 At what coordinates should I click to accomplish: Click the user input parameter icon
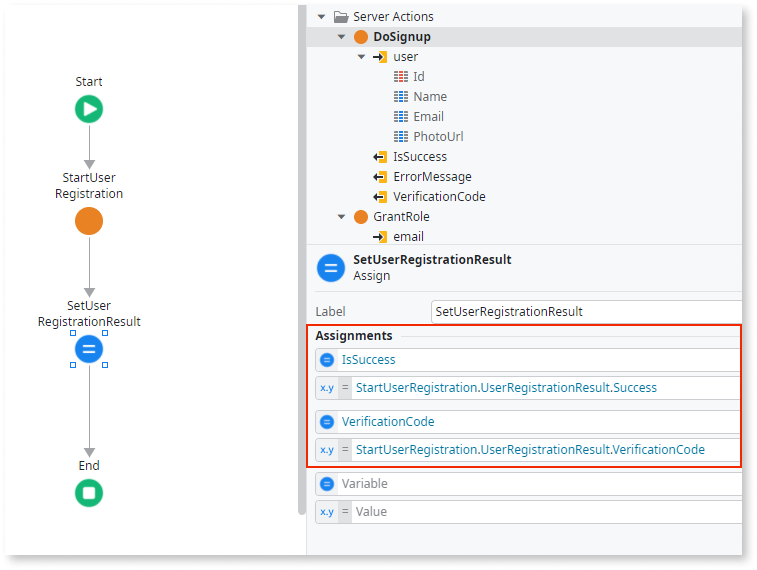[380, 57]
